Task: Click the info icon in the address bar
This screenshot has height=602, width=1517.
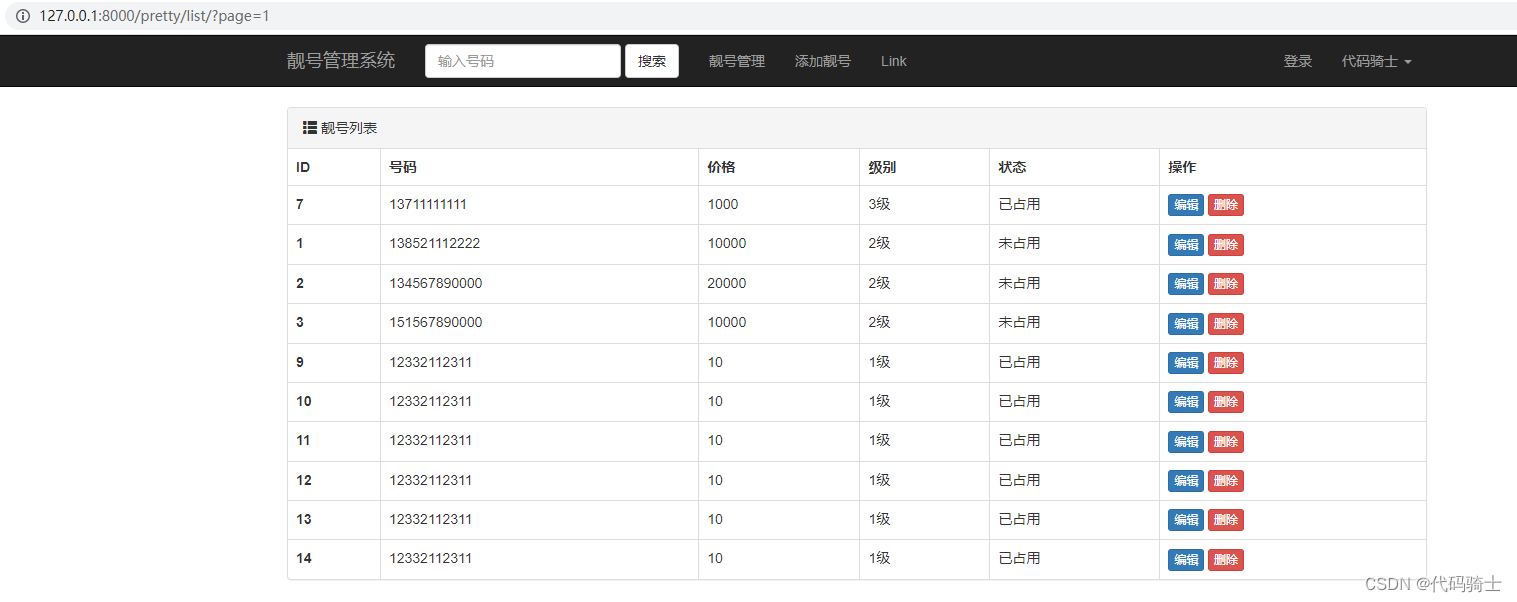Action: point(22,16)
